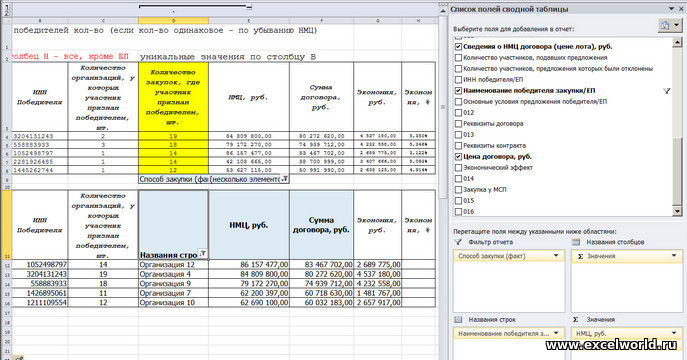Uncheck Цена договора, руб. field
This screenshot has width=687, height=360.
(x=458, y=156)
